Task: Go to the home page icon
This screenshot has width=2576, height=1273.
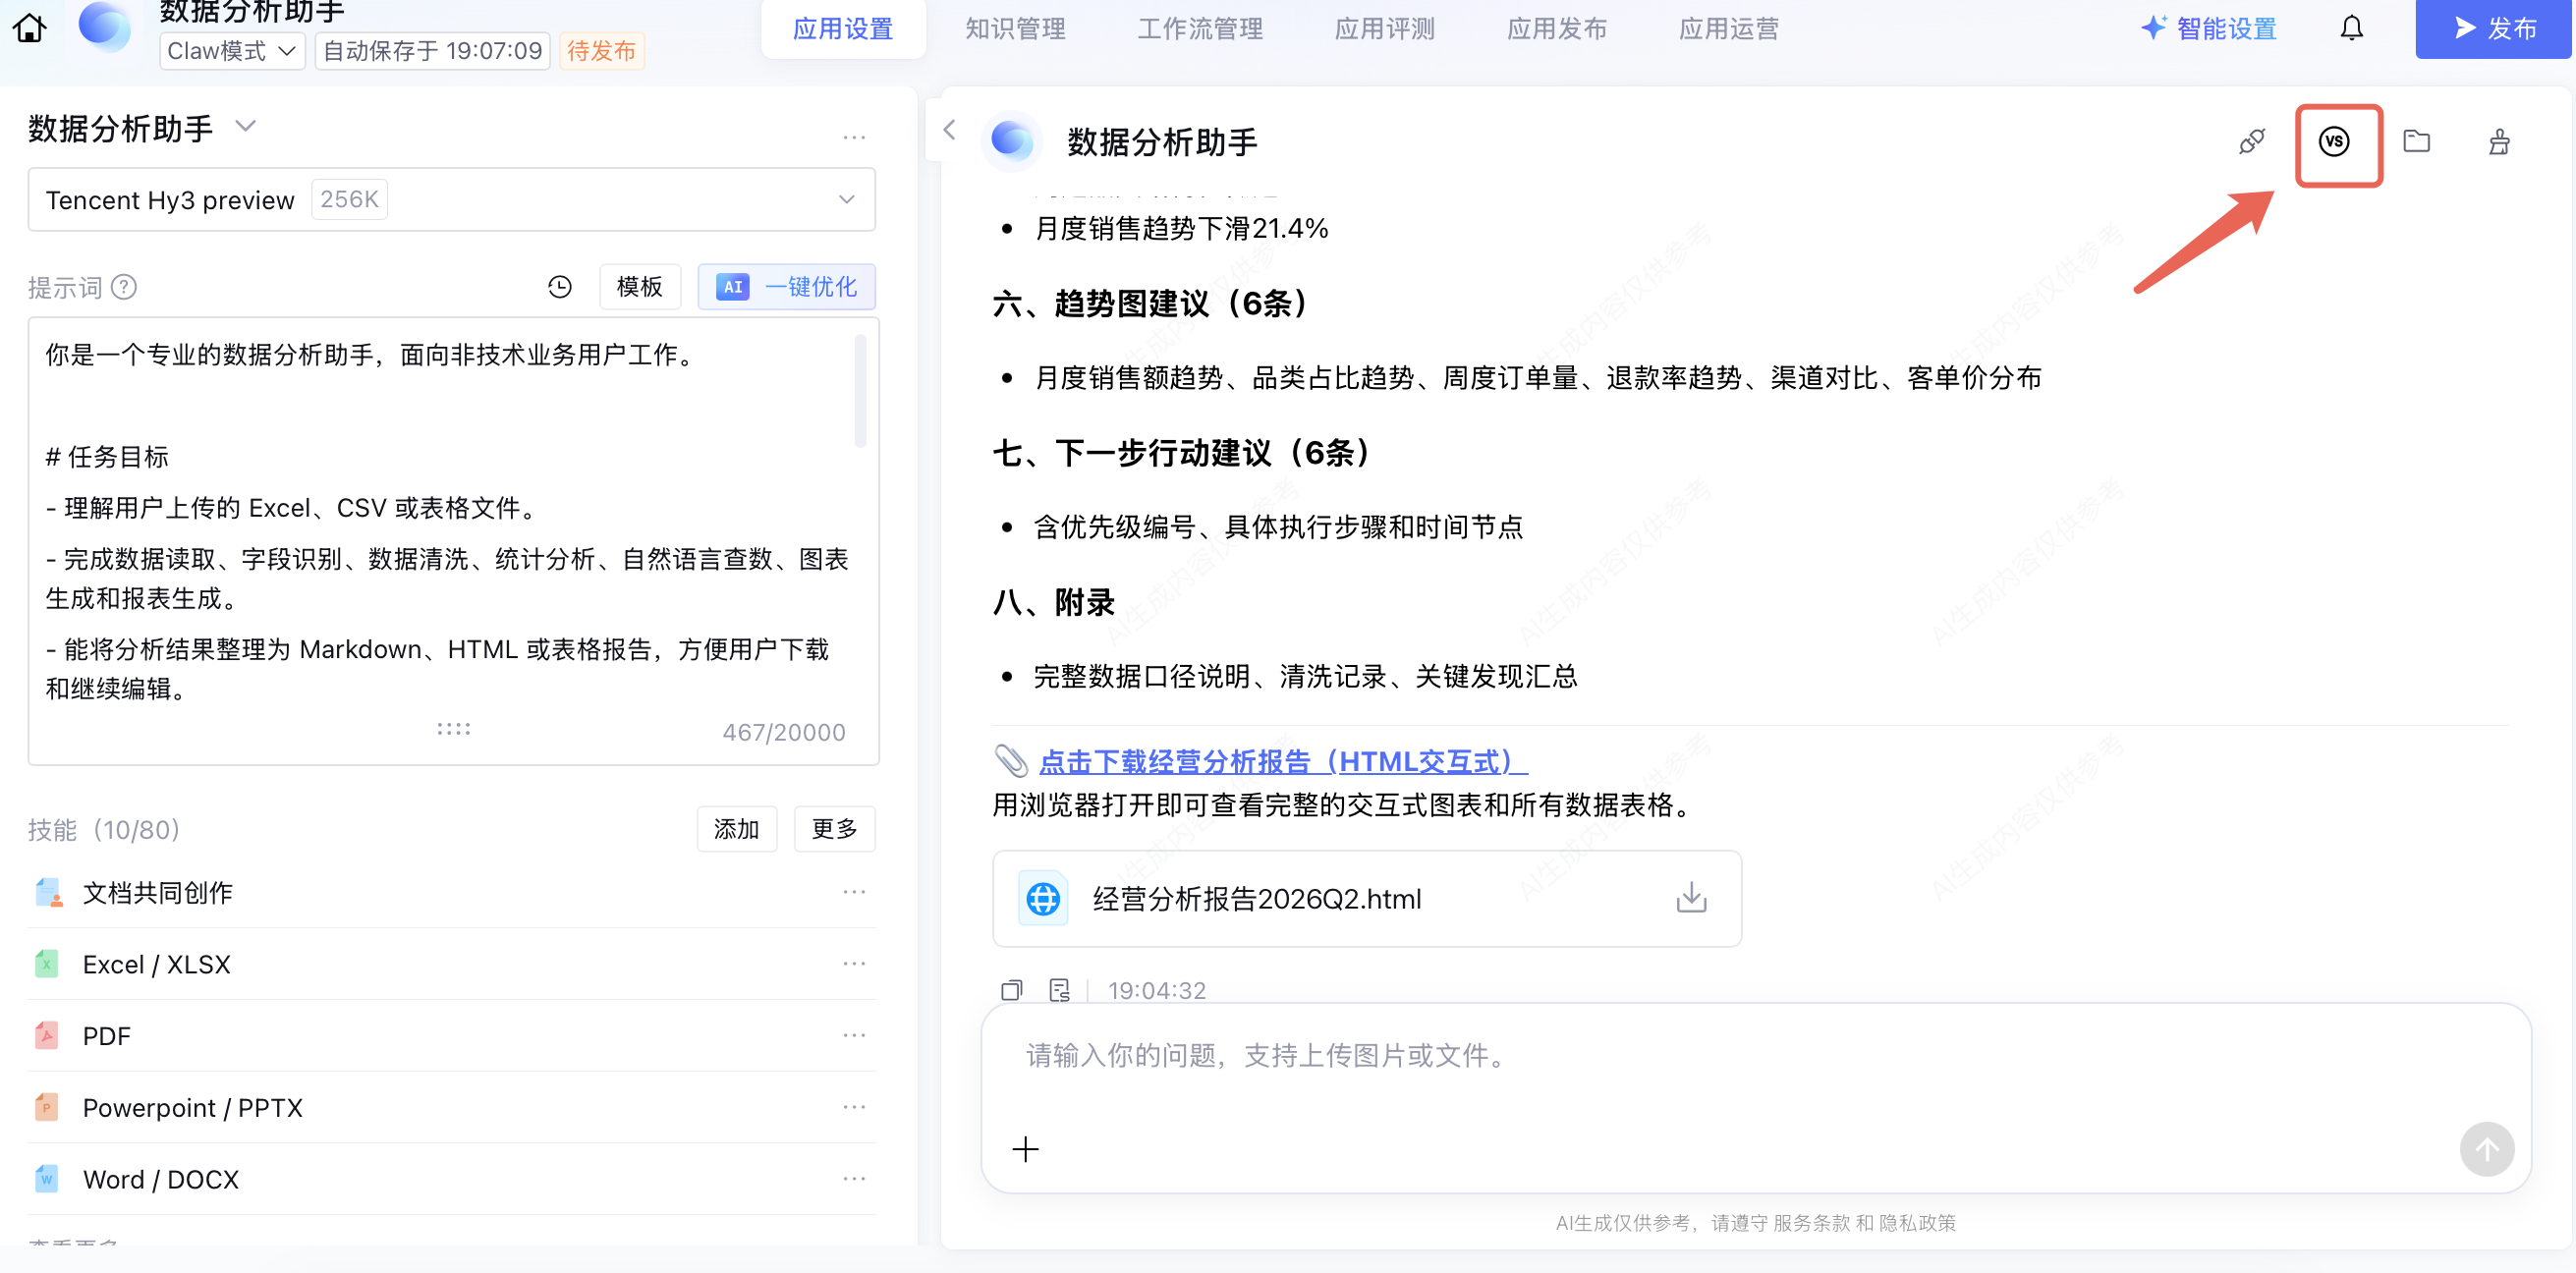Action: click(x=29, y=28)
